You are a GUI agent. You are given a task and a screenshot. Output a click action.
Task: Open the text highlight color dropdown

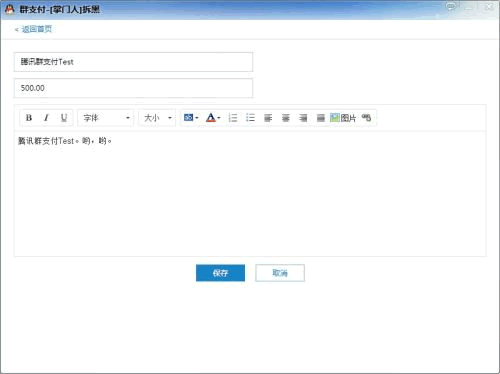tap(191, 118)
